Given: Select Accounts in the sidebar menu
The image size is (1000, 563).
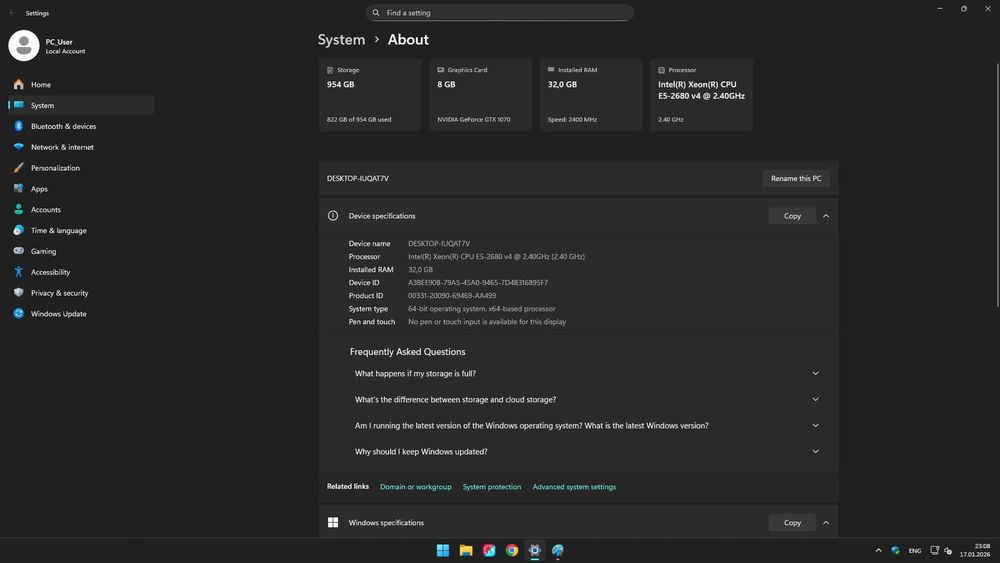Looking at the screenshot, I should click(46, 210).
